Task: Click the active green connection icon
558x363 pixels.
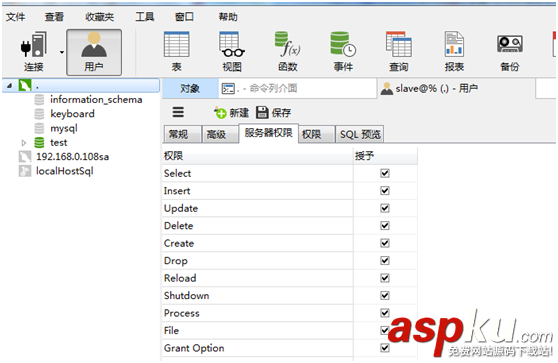Action: click(x=25, y=85)
